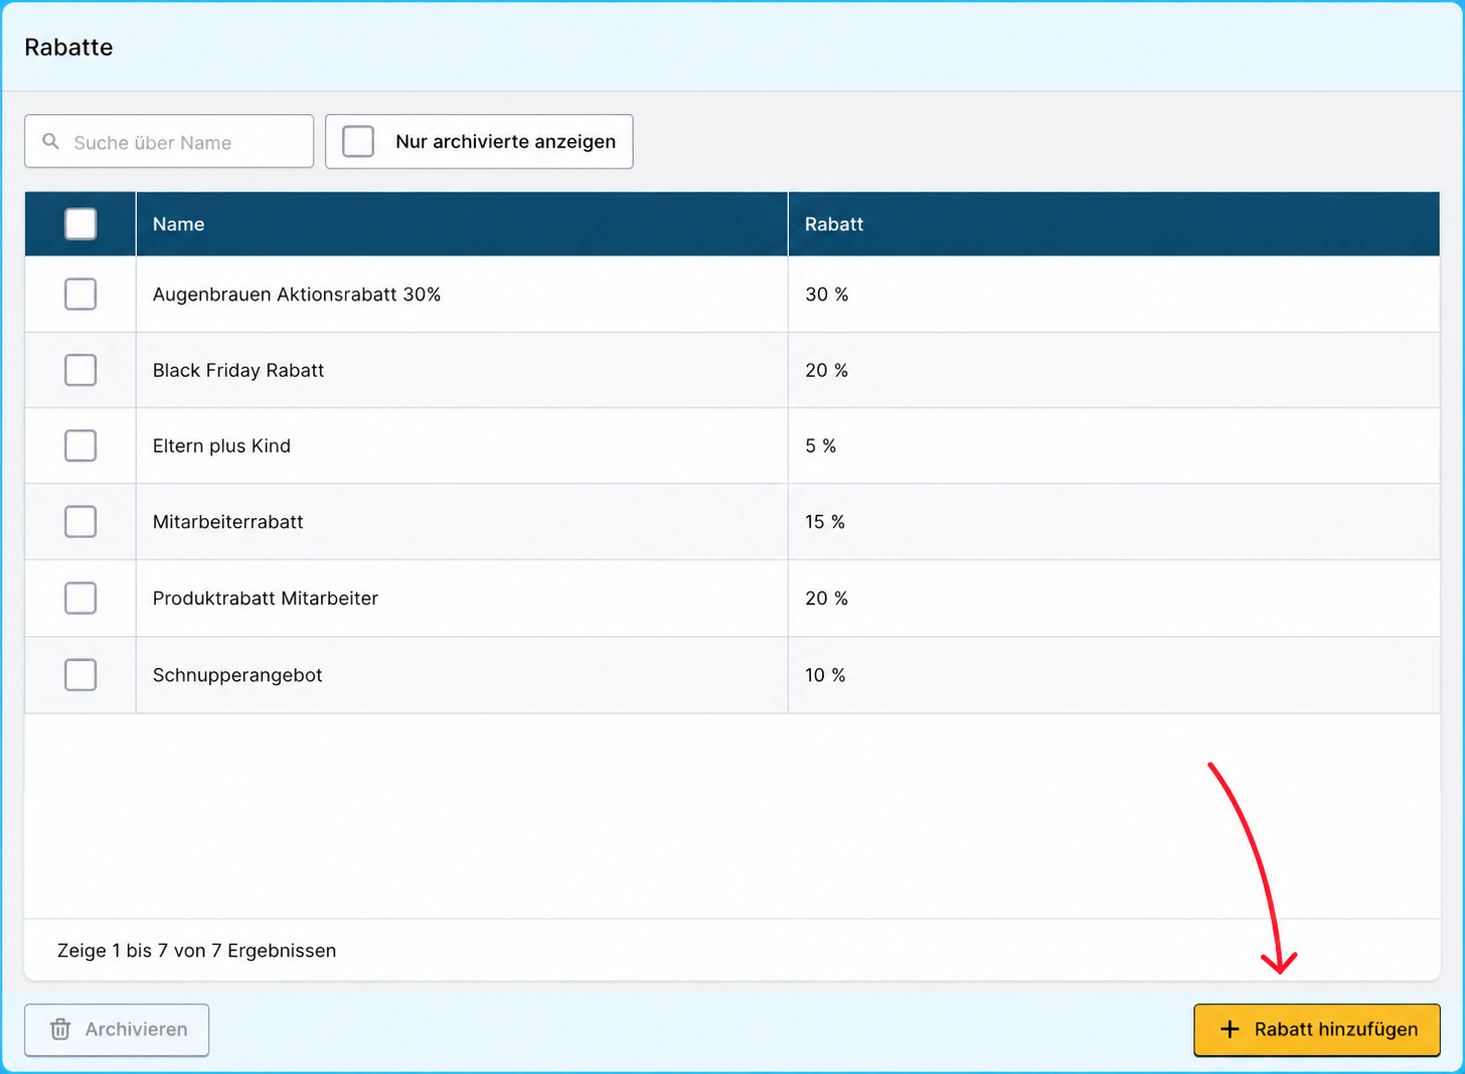Toggle Nur archivierte anzeigen checkbox
Screen dimensions: 1465x1074
[358, 141]
